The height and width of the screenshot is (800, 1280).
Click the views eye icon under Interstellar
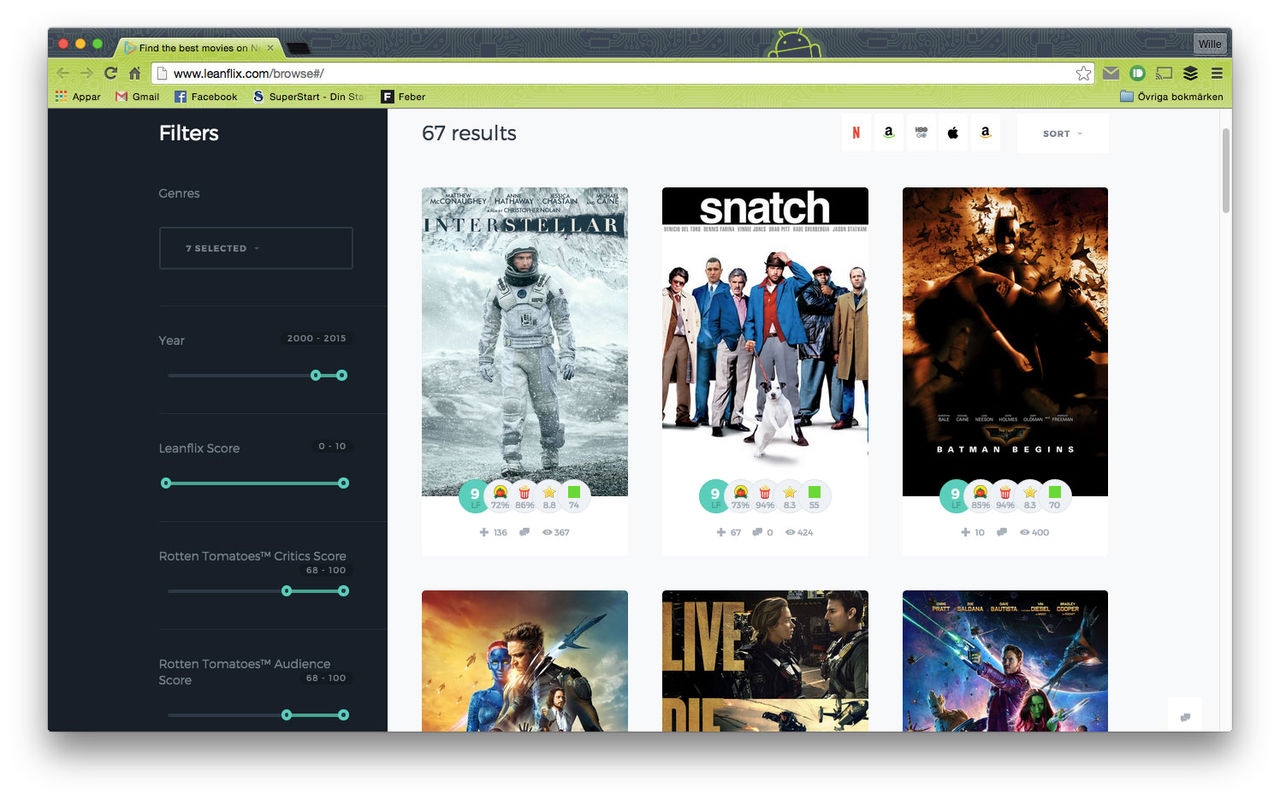point(547,533)
